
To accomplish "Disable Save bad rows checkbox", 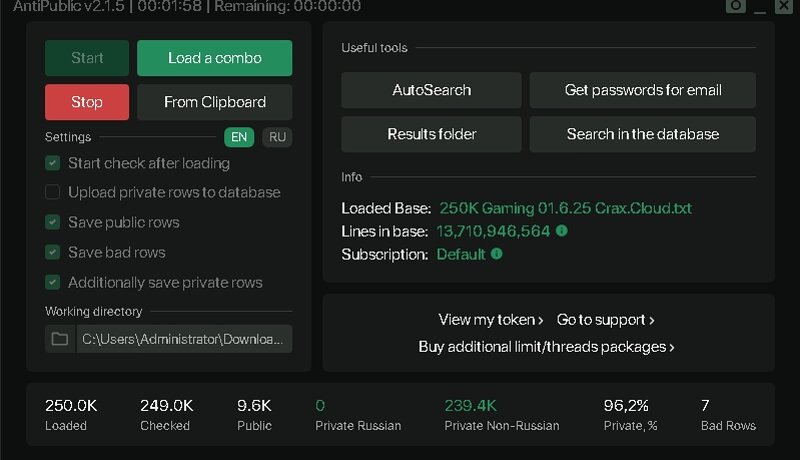I will tap(52, 252).
